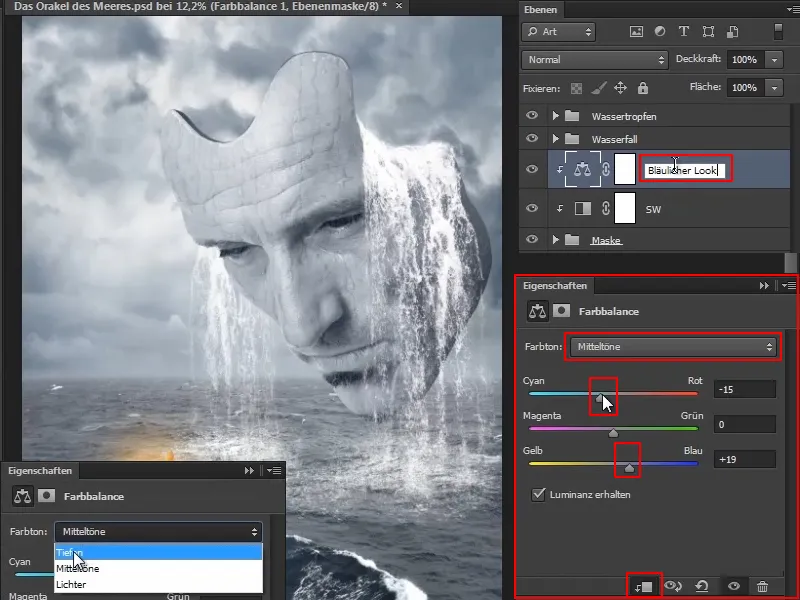Open Farbton dropdown in lower-left panel
This screenshot has height=600, width=800.
tap(158, 532)
